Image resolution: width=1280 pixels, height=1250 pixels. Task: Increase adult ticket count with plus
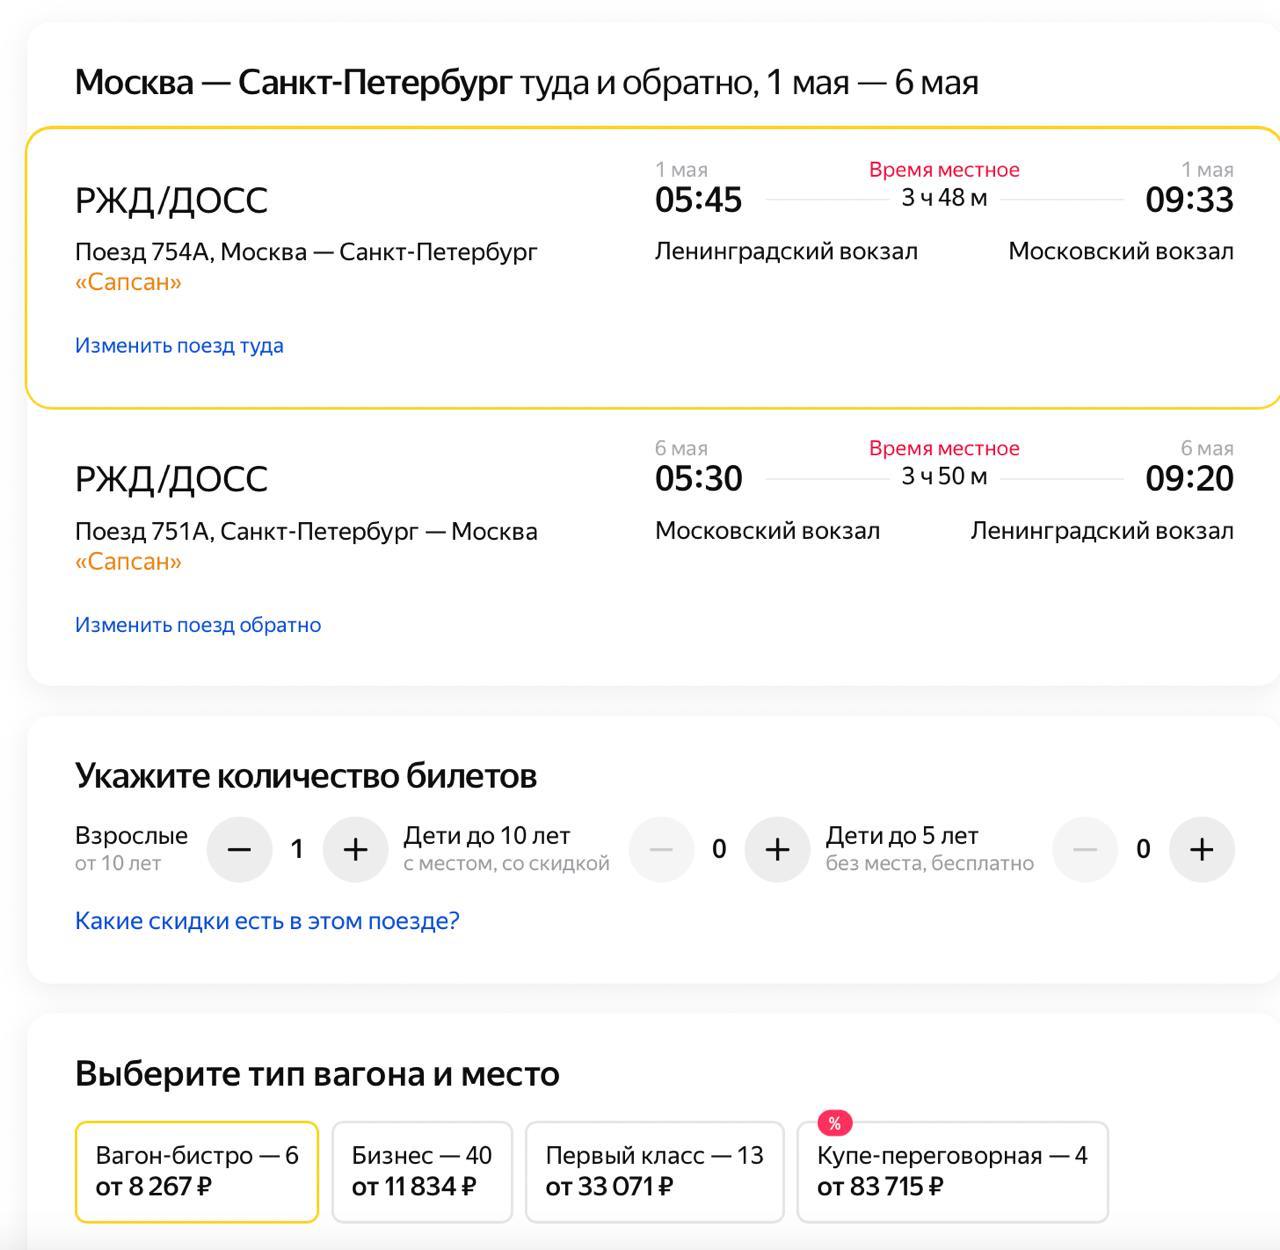(355, 849)
